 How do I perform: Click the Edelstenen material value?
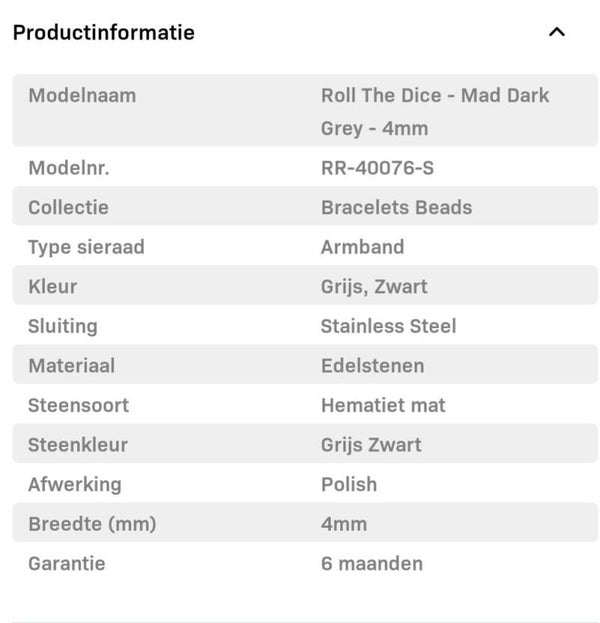[x=372, y=366]
